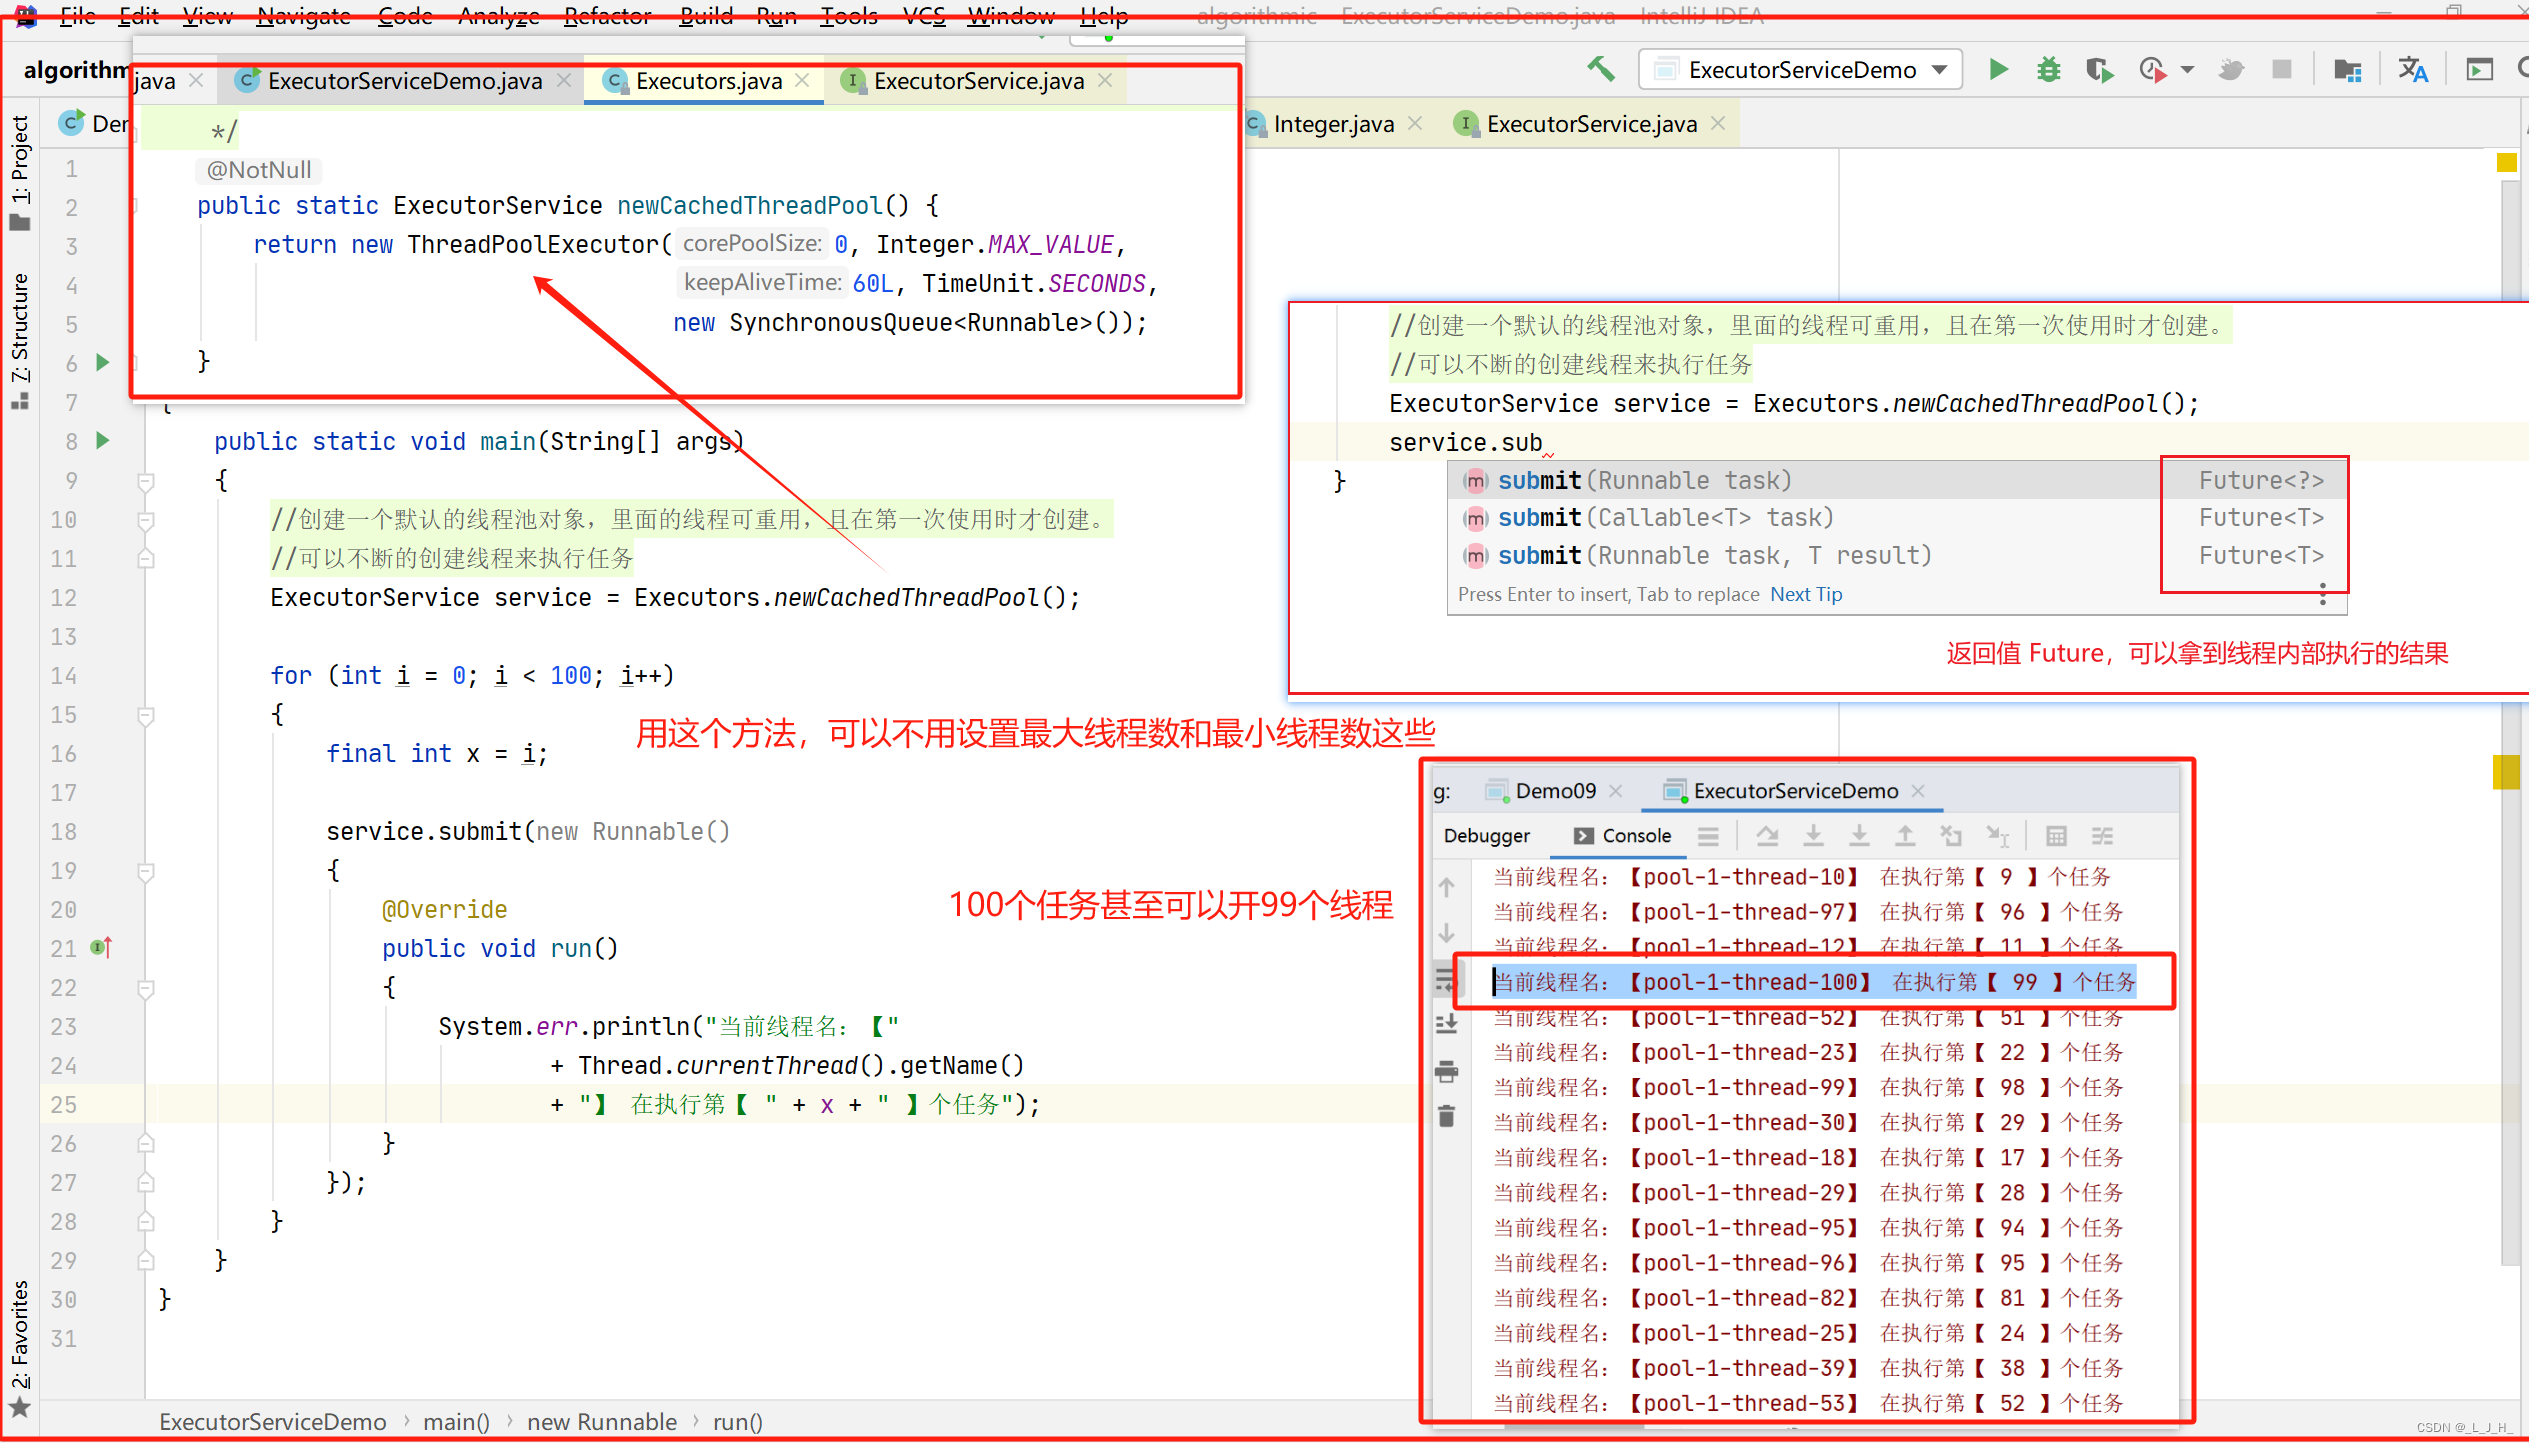Screen dimensions: 2529x1443
Task: Open completion popup options three-dot menu
Action: [x=2323, y=594]
